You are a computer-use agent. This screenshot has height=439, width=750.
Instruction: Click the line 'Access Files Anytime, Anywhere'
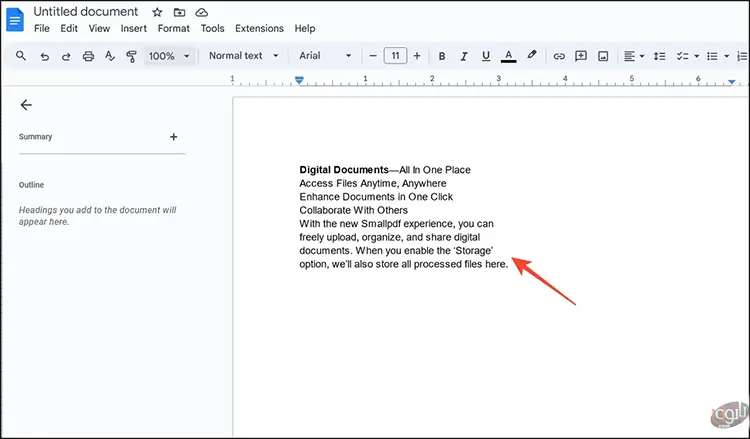click(373, 183)
